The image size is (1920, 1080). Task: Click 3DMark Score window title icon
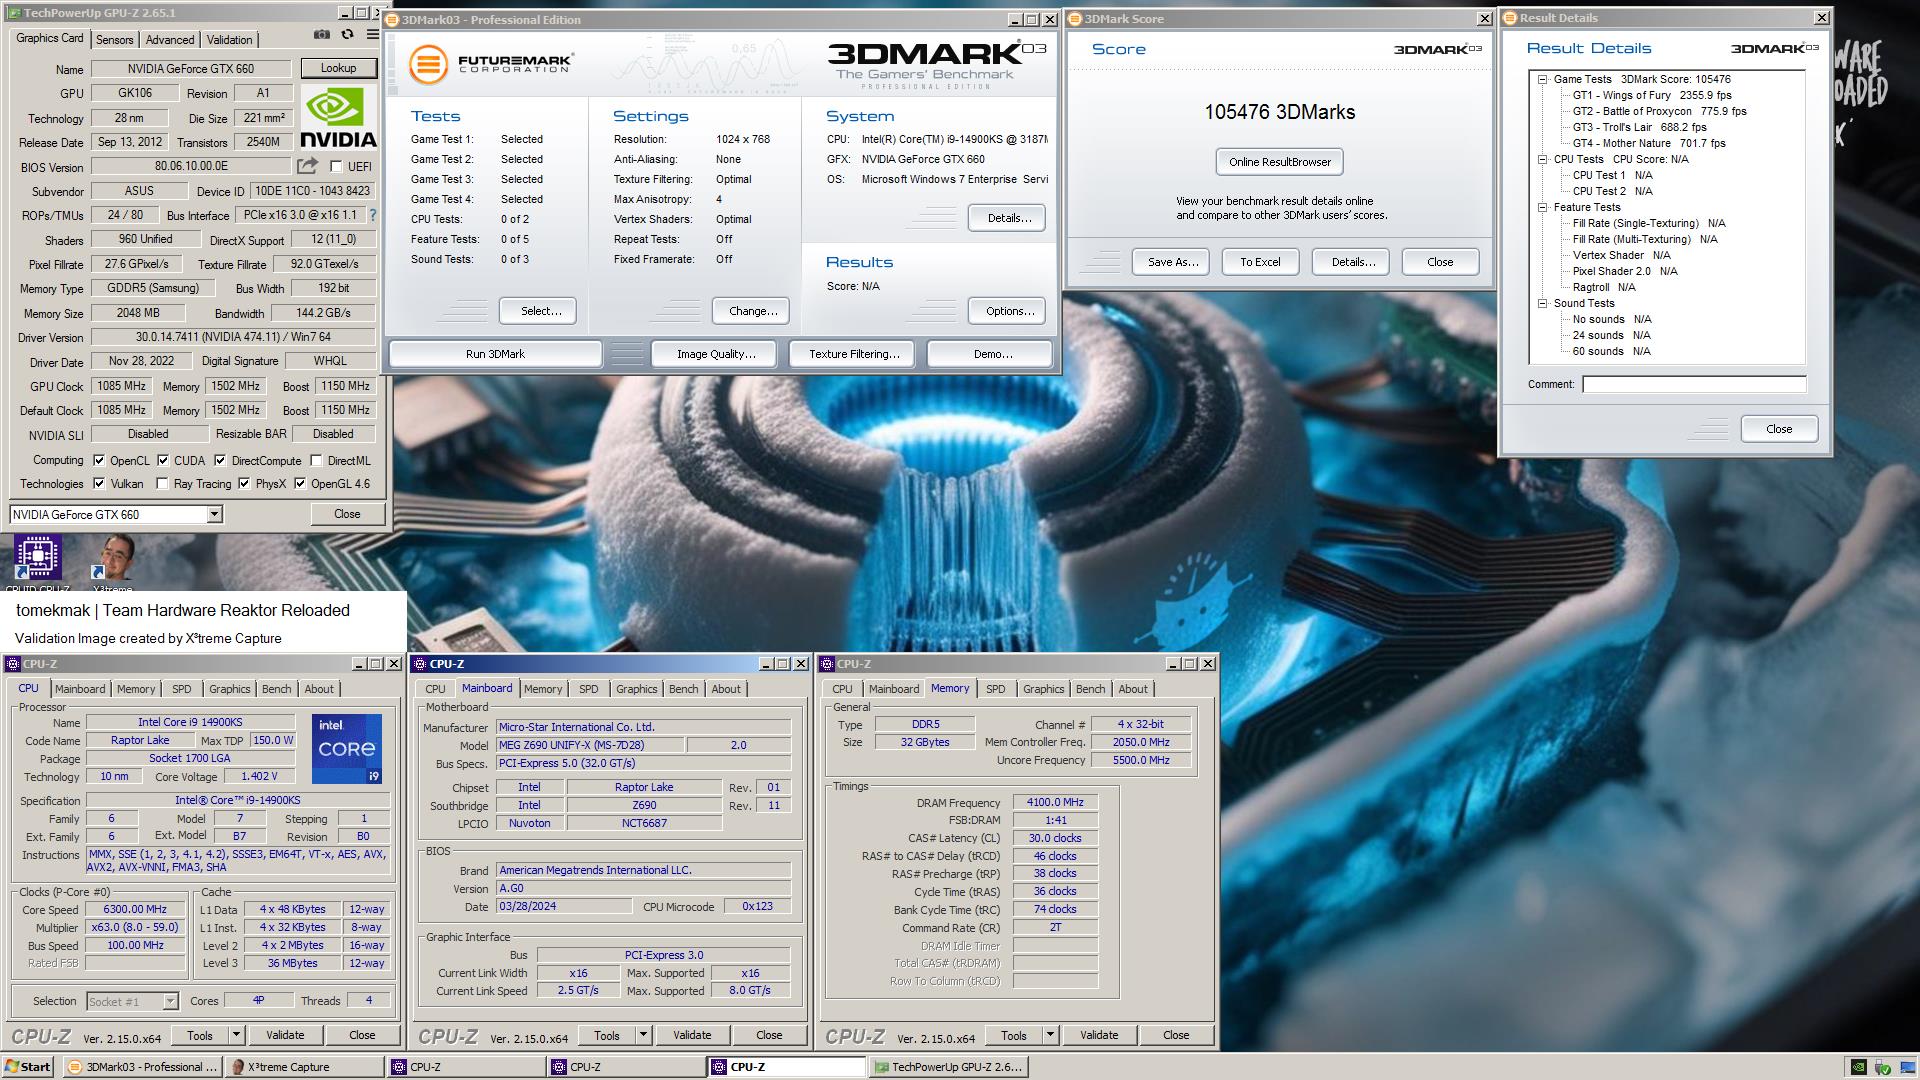(1076, 19)
